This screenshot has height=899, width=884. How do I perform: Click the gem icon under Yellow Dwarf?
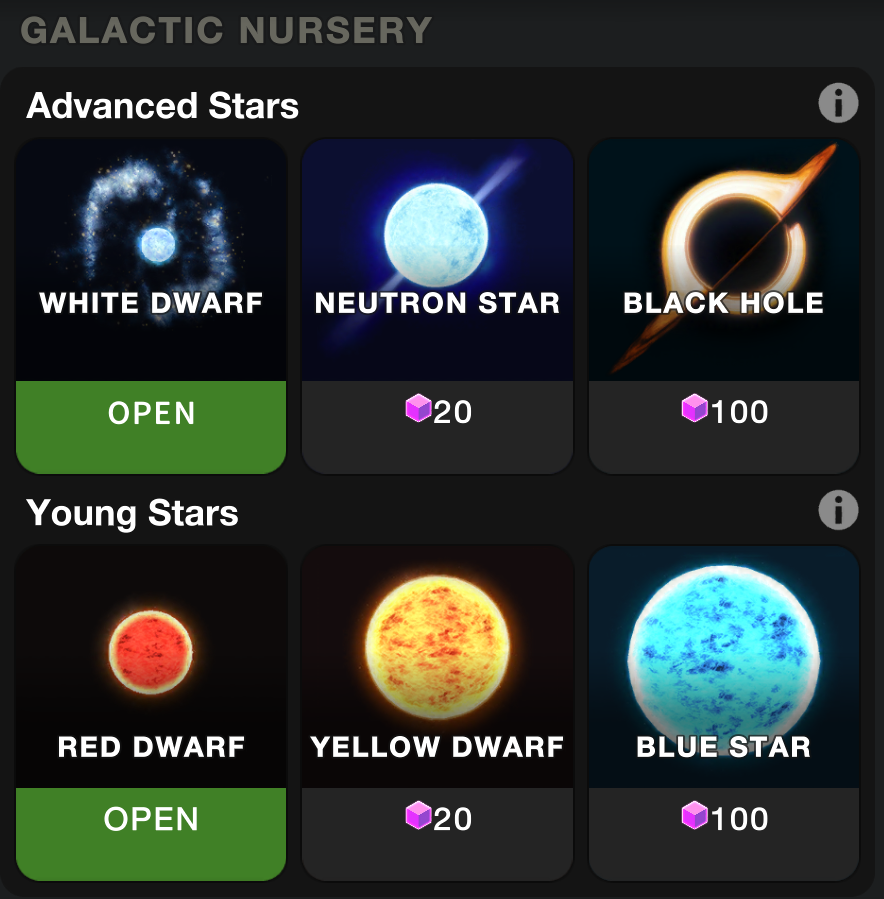[x=418, y=815]
